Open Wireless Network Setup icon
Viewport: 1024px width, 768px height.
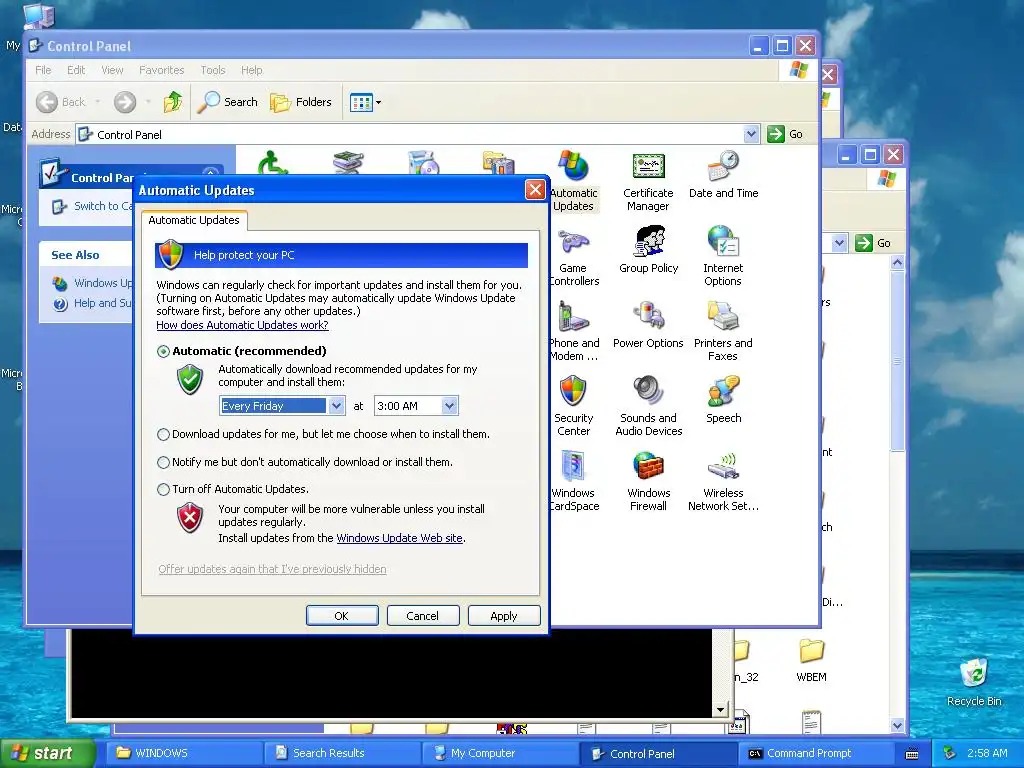point(723,482)
